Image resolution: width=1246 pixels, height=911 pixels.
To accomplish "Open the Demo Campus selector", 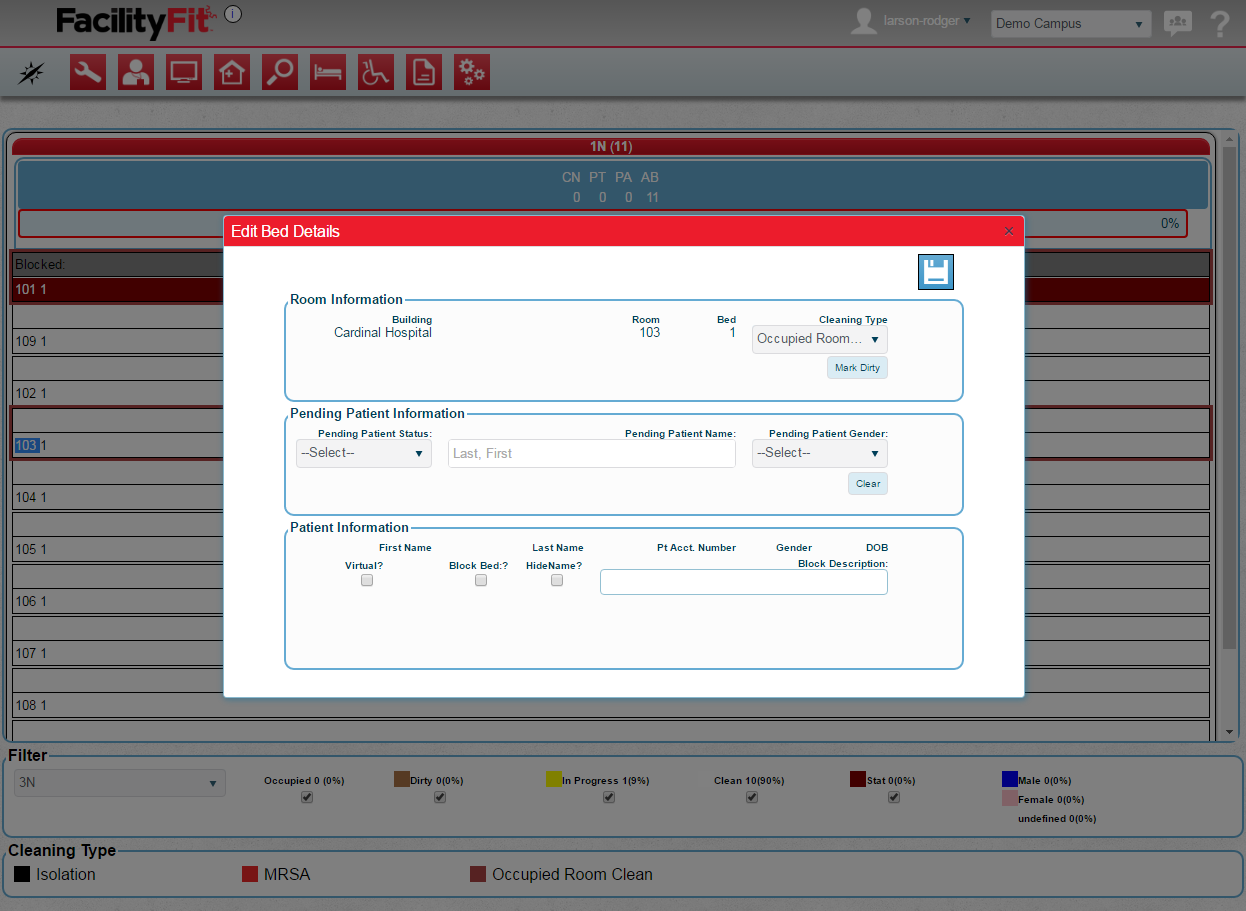I will coord(1070,24).
